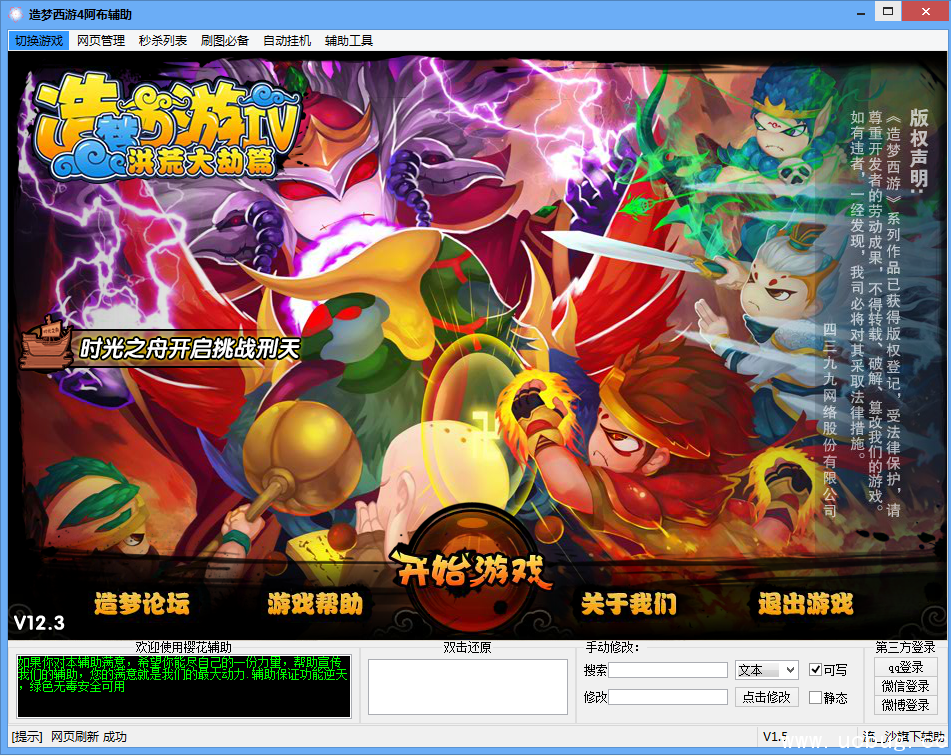Click the 点击修改 button
This screenshot has height=756, width=951.
pyautogui.click(x=766, y=697)
